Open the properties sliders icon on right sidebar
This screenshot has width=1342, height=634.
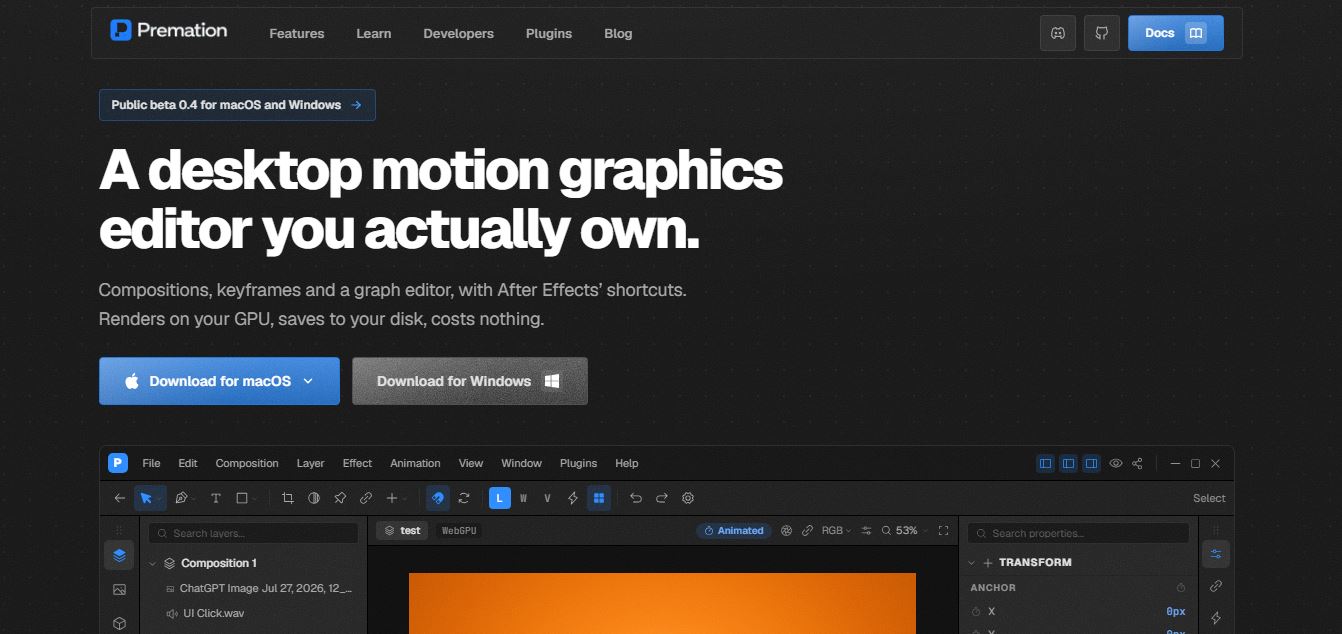pos(1216,554)
